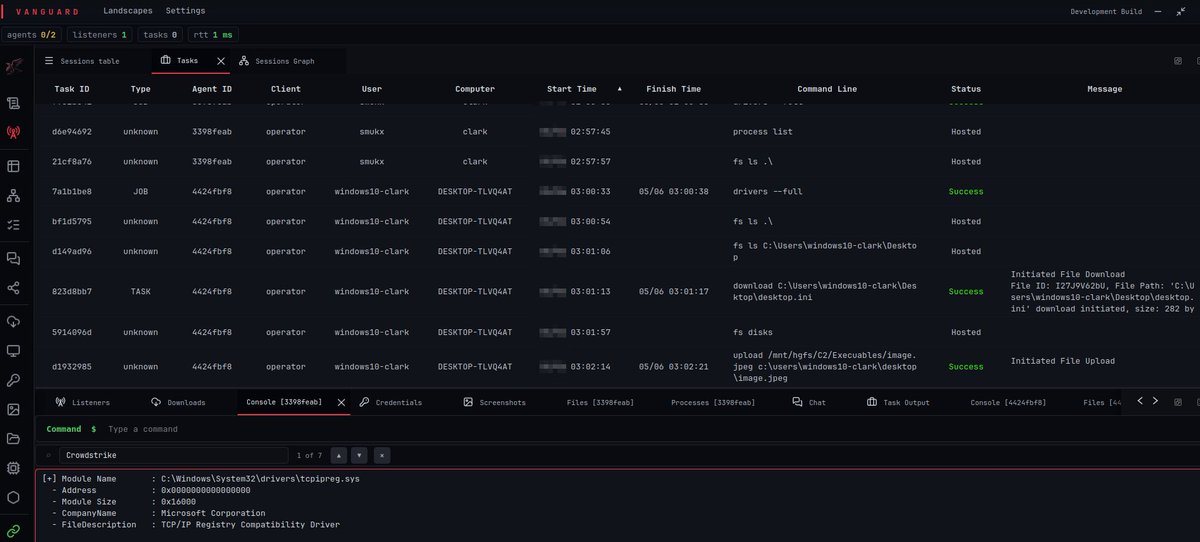
Task: Open the Listeners bottom tab
Action: pyautogui.click(x=83, y=402)
